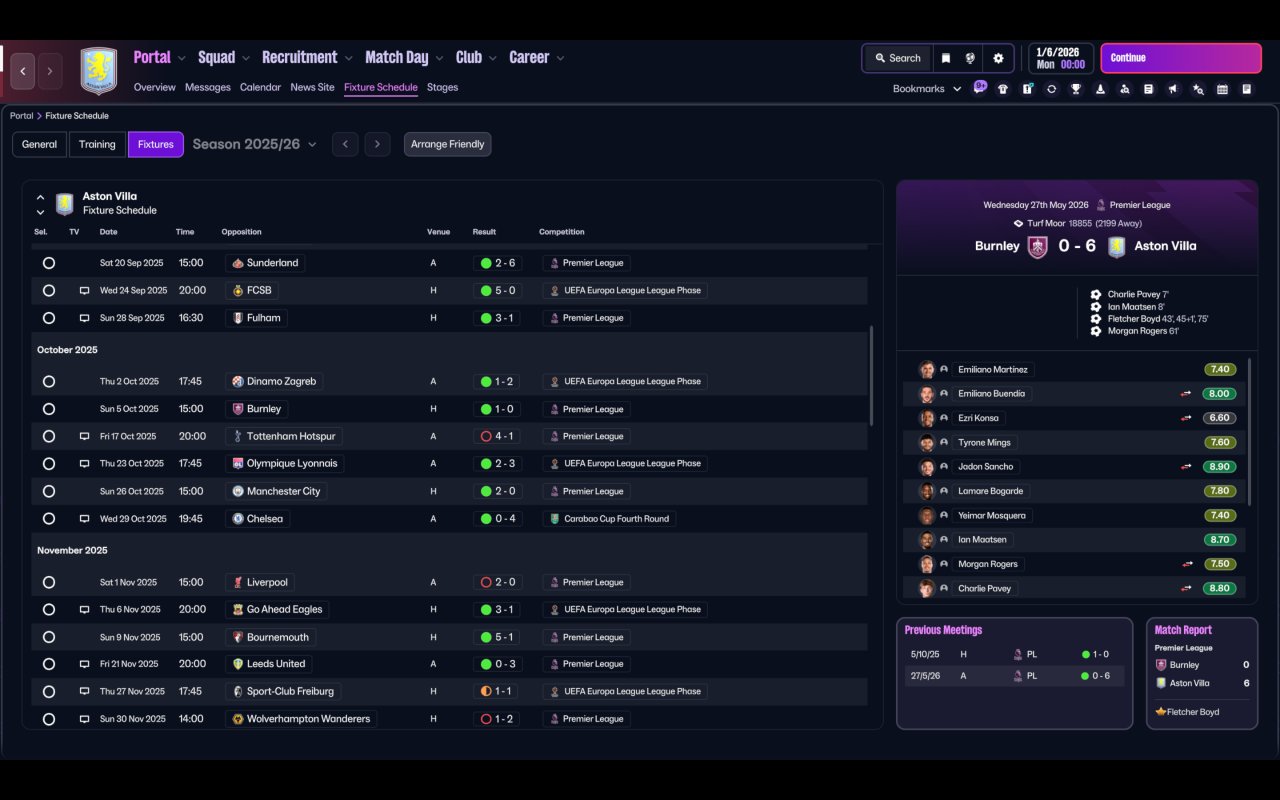Open the Messages tab
The width and height of the screenshot is (1280, 800).
coord(208,88)
